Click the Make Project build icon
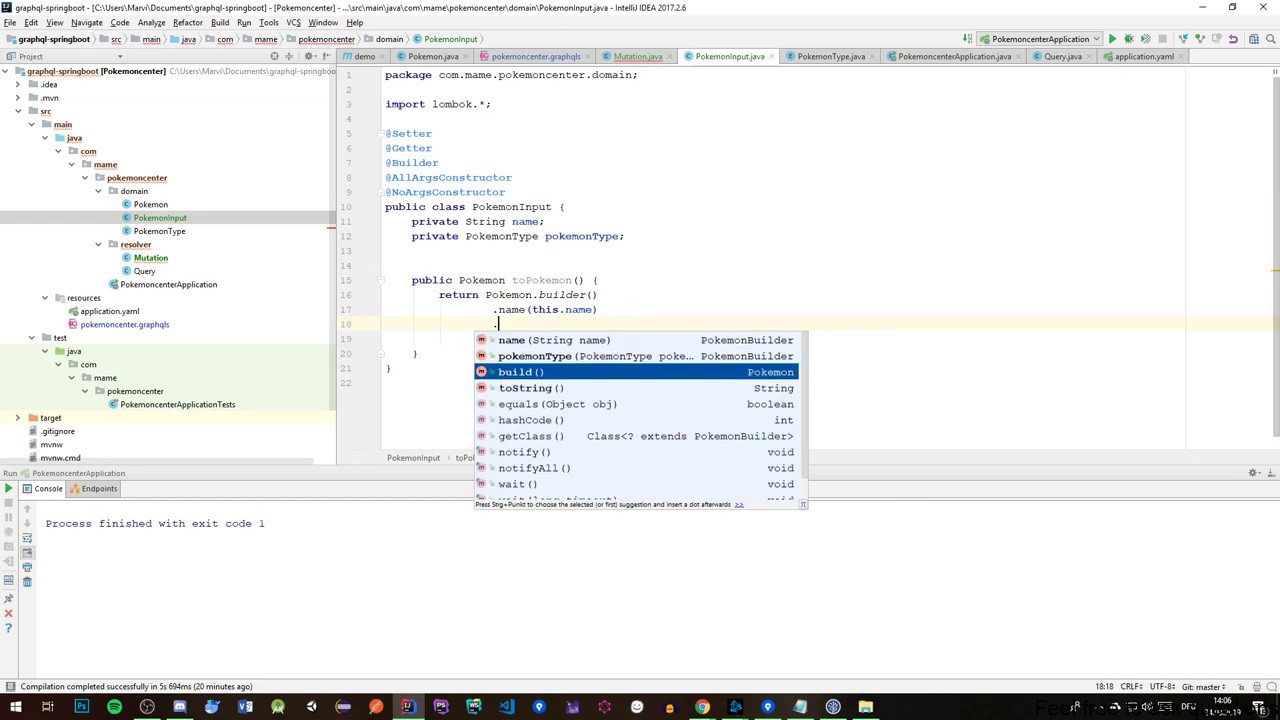This screenshot has height=720, width=1280. 968,39
